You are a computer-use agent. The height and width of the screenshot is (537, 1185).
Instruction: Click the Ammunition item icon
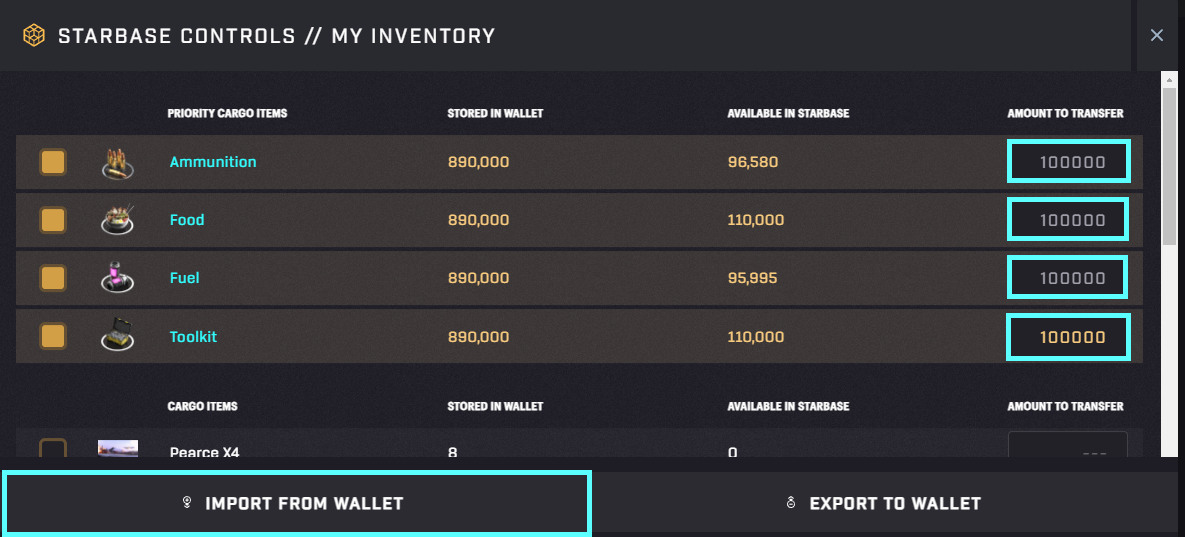click(x=117, y=163)
